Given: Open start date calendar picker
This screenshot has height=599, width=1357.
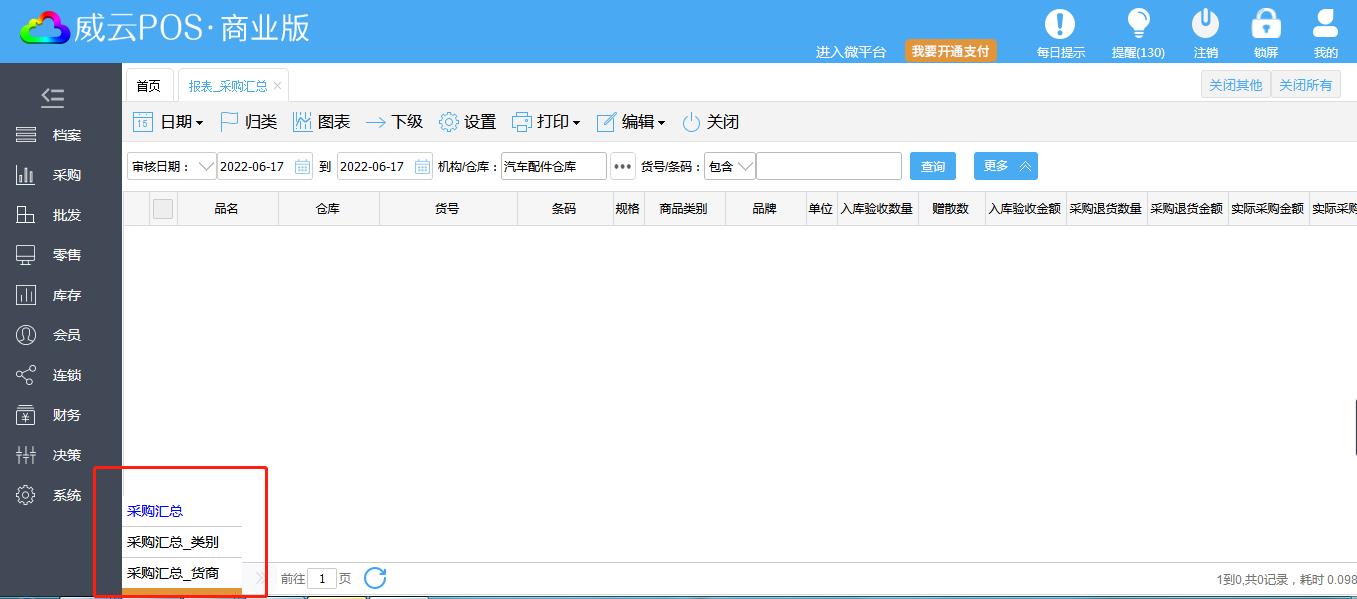Looking at the screenshot, I should pyautogui.click(x=303, y=167).
